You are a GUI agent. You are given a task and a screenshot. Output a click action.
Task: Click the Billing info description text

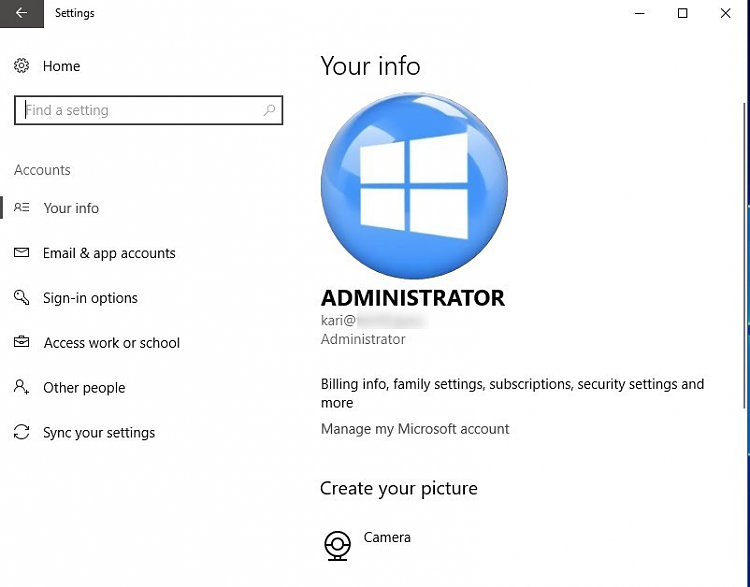[512, 393]
